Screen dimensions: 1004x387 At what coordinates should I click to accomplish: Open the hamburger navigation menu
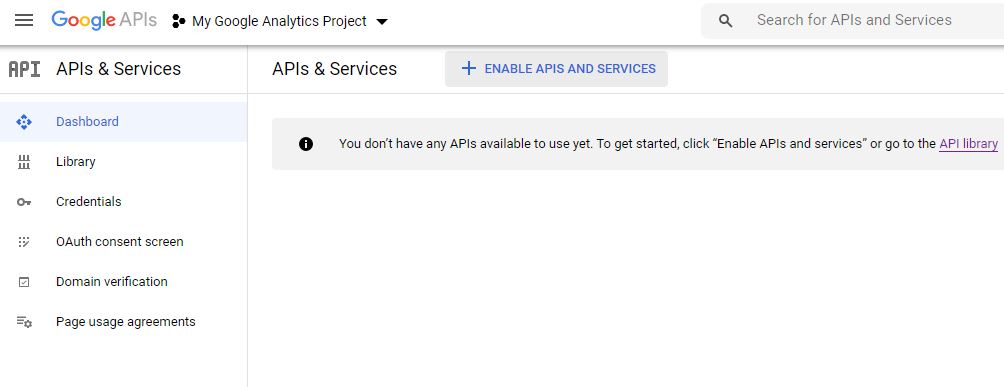(24, 21)
